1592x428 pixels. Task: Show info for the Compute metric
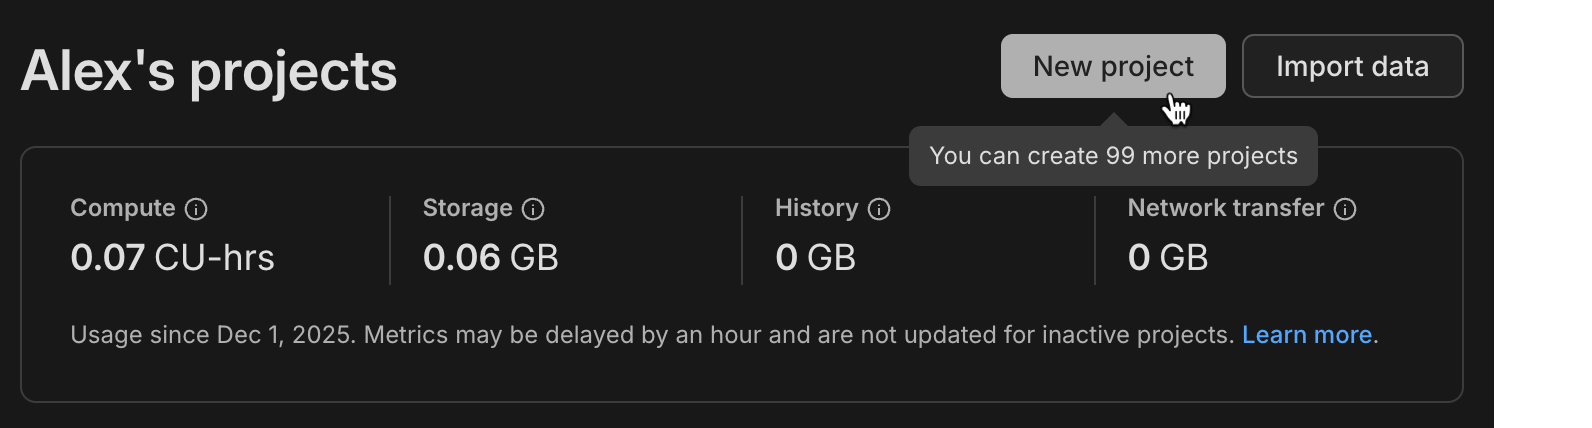pyautogui.click(x=197, y=209)
